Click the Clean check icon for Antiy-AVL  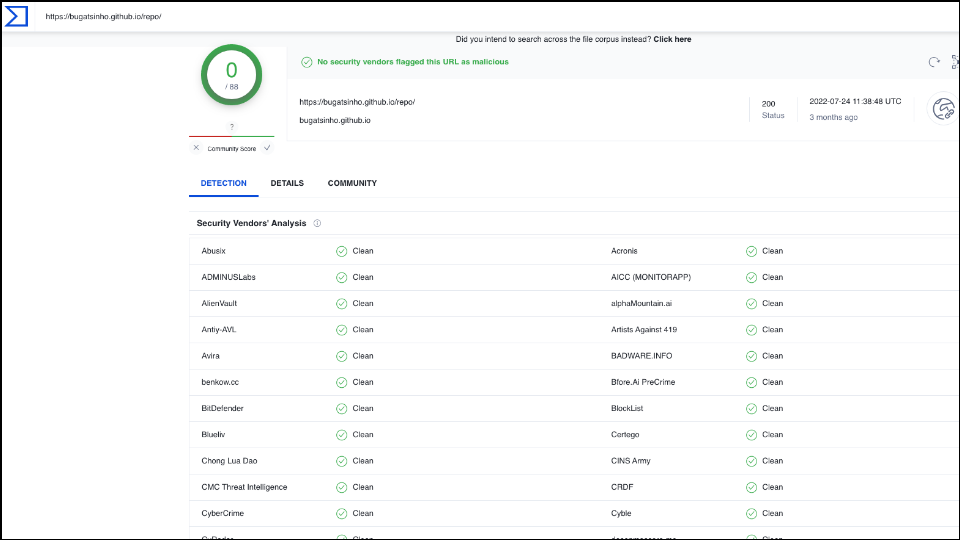[x=342, y=330]
